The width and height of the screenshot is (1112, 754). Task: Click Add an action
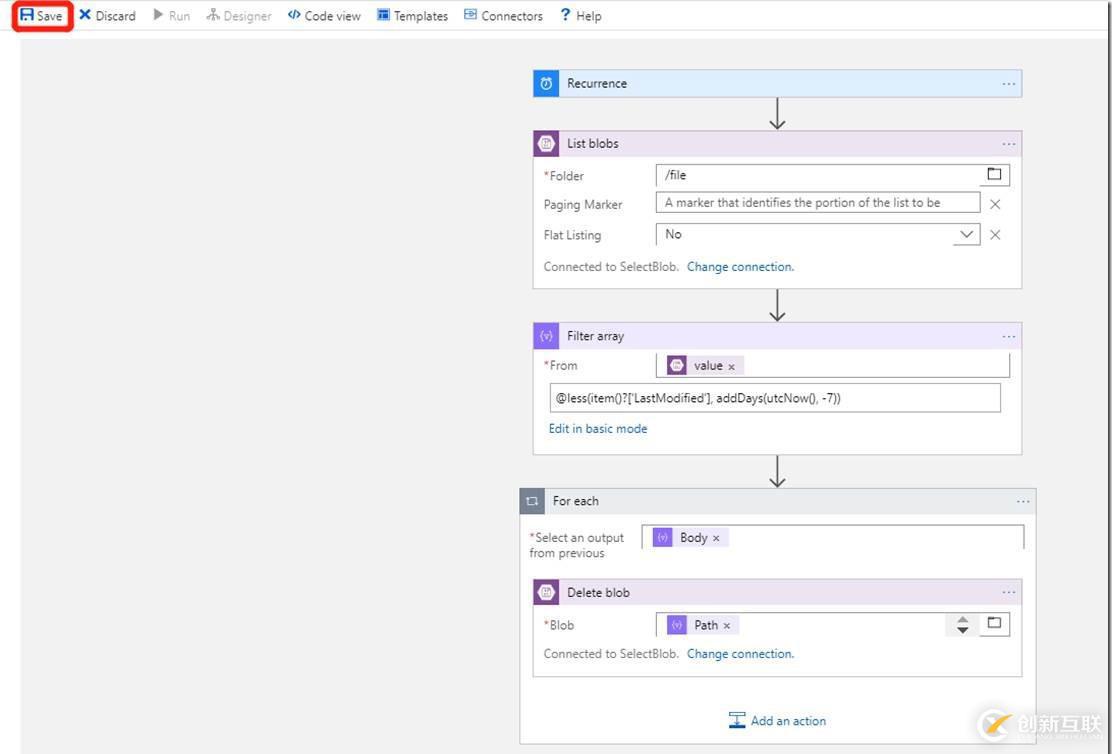tap(777, 721)
